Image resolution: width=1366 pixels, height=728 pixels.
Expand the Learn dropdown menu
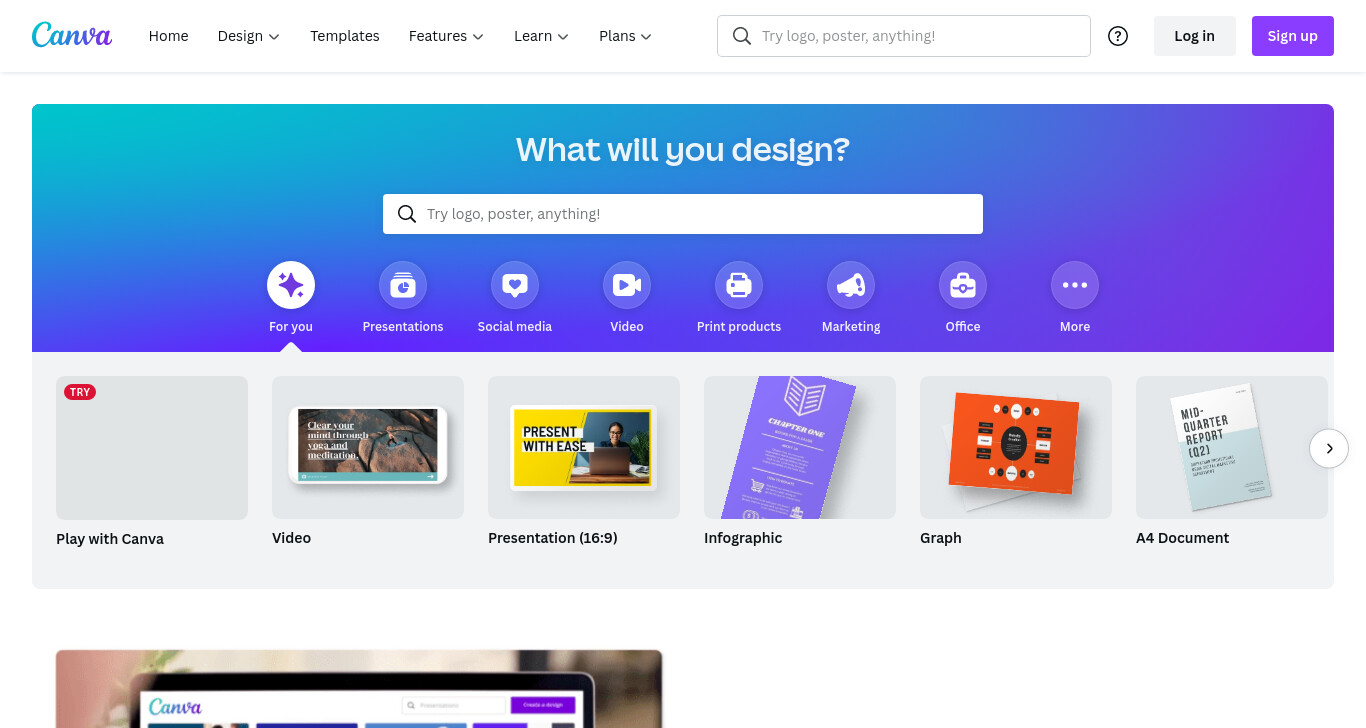[541, 36]
